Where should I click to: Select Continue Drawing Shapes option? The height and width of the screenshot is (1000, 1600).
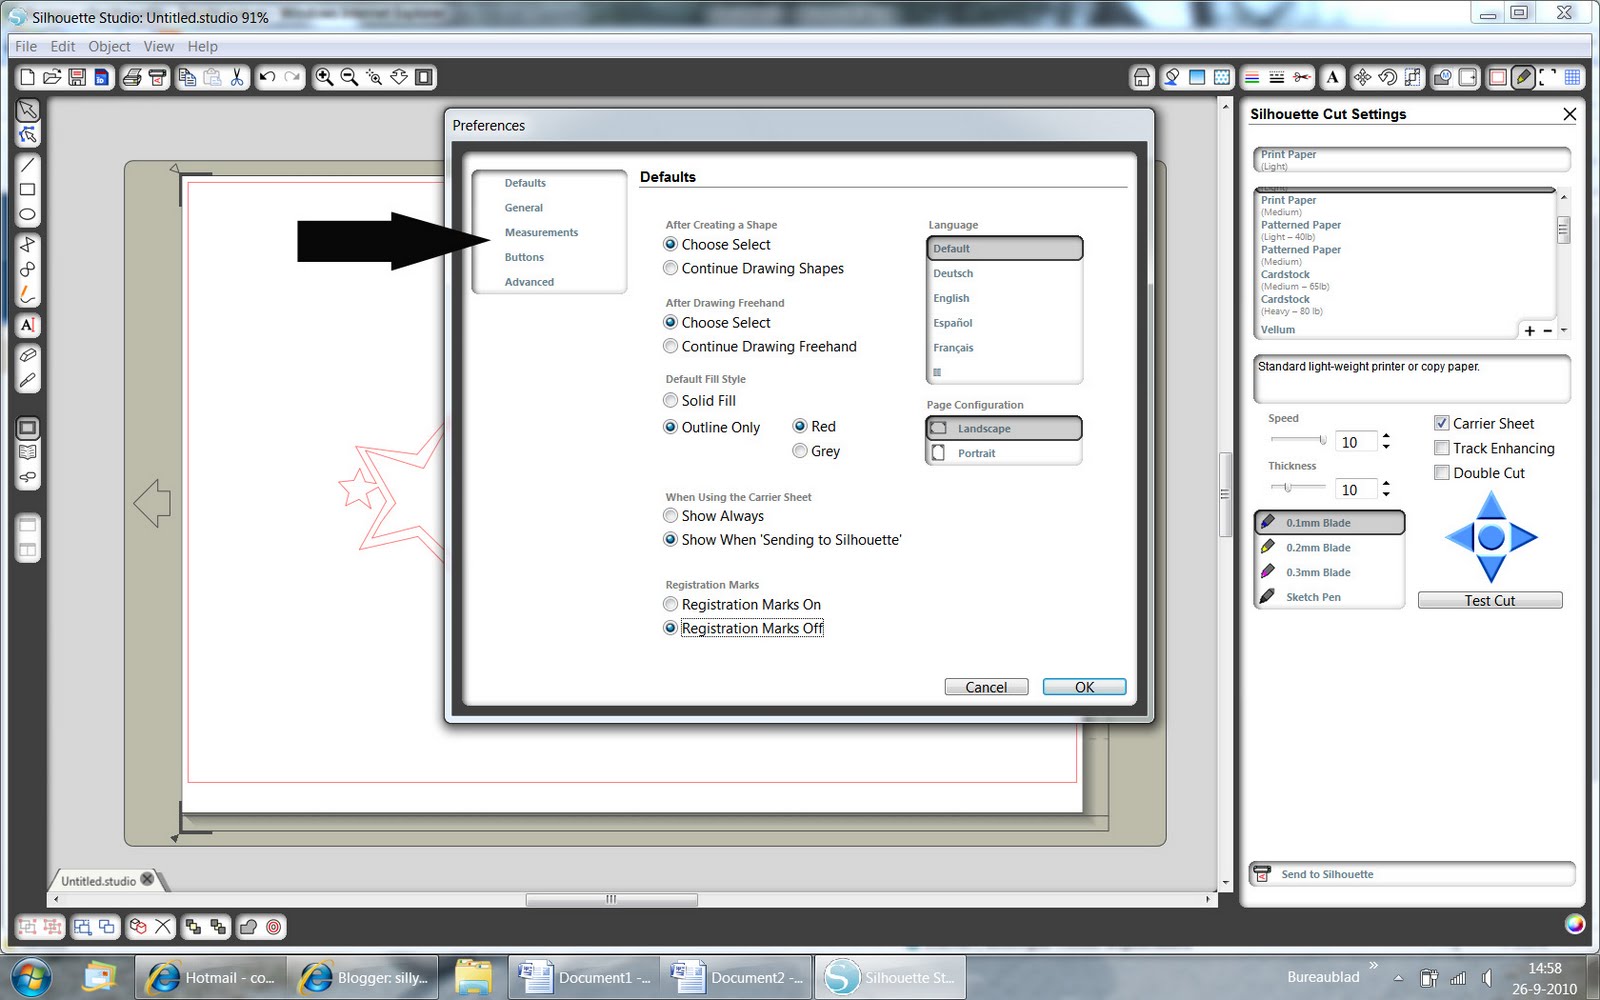[754, 268]
